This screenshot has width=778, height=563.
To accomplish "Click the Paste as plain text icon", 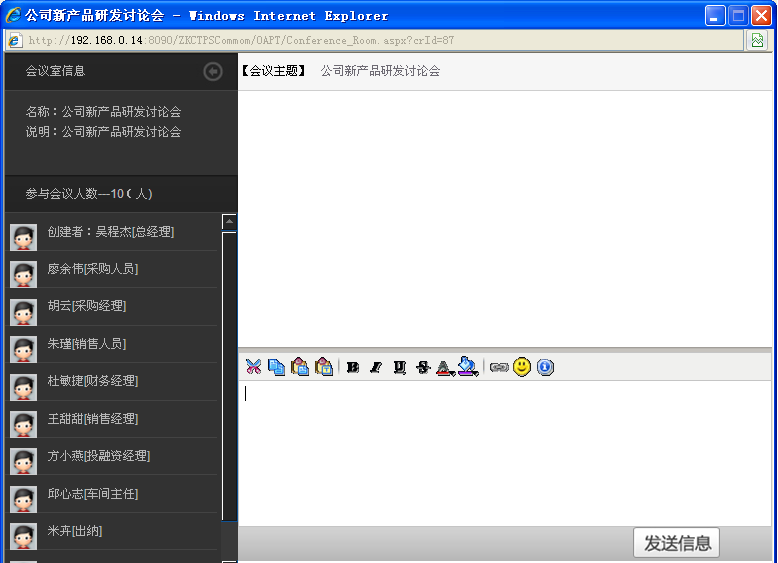I will click(324, 367).
